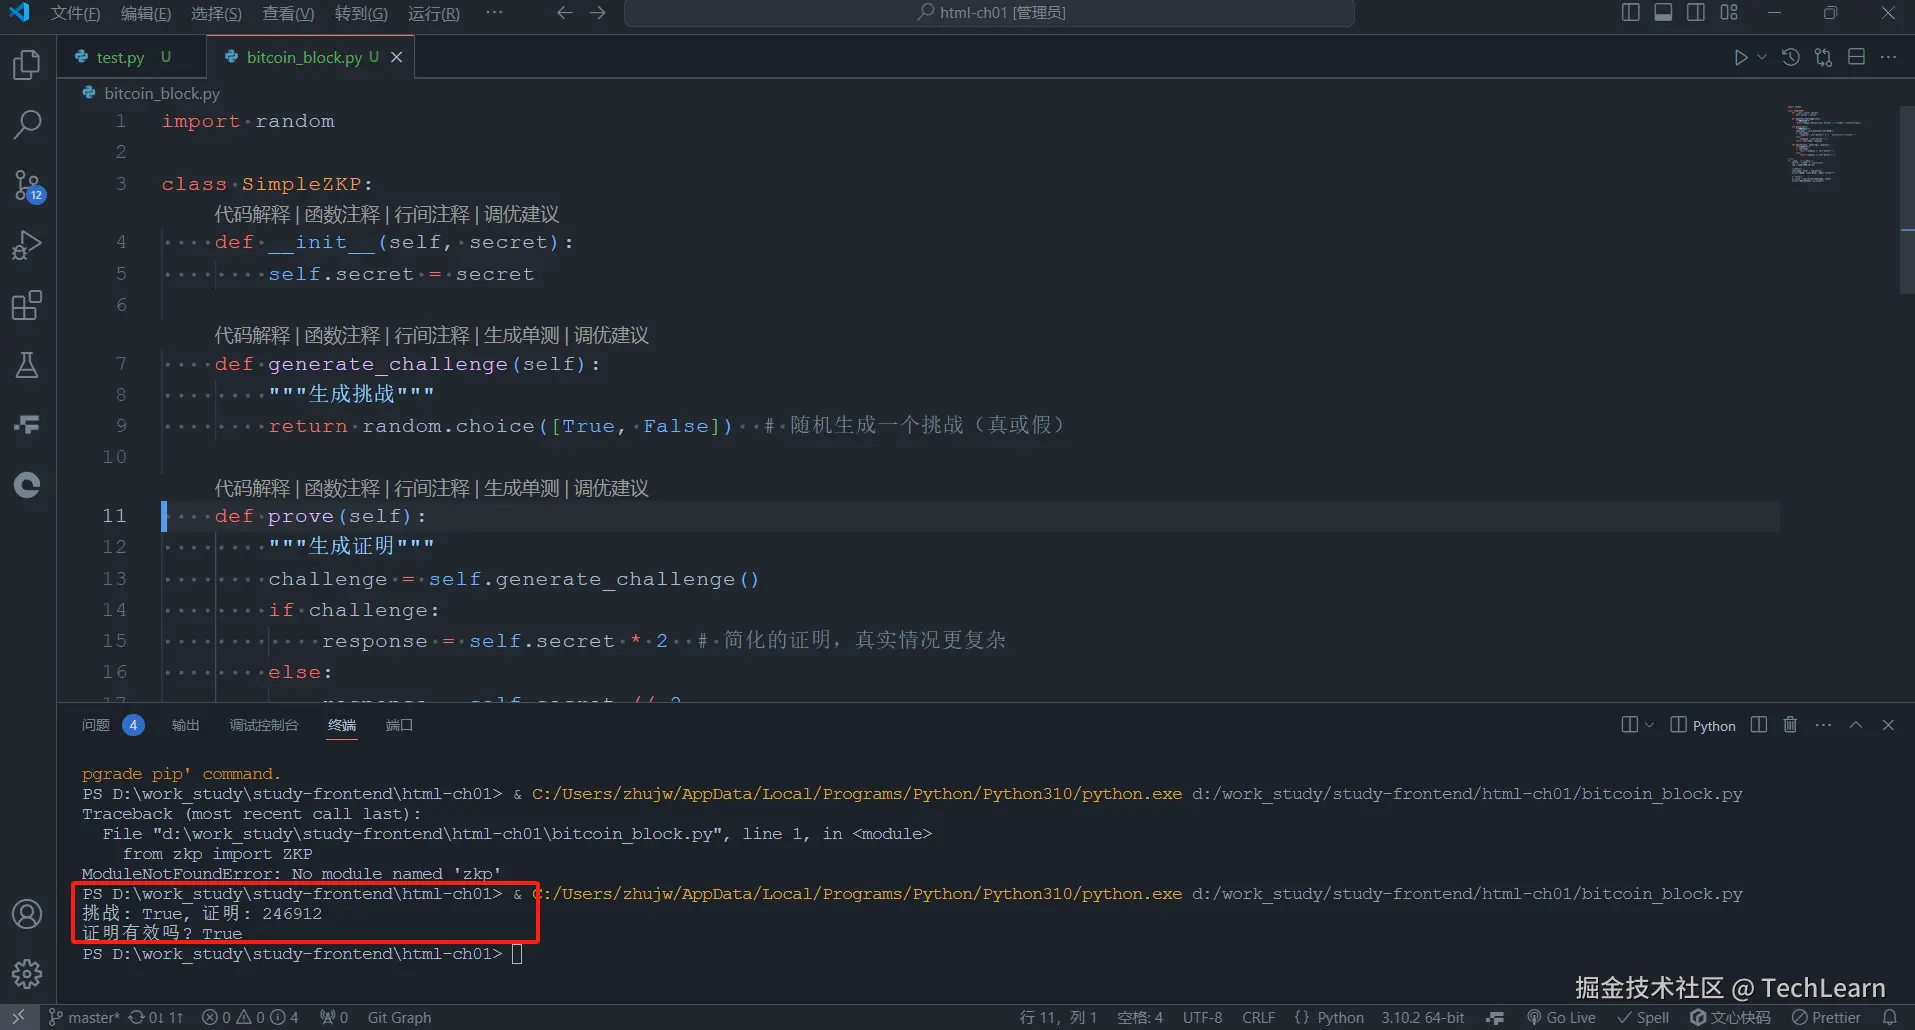Click the split editor layout icon
Image resolution: width=1915 pixels, height=1030 pixels.
(1857, 58)
